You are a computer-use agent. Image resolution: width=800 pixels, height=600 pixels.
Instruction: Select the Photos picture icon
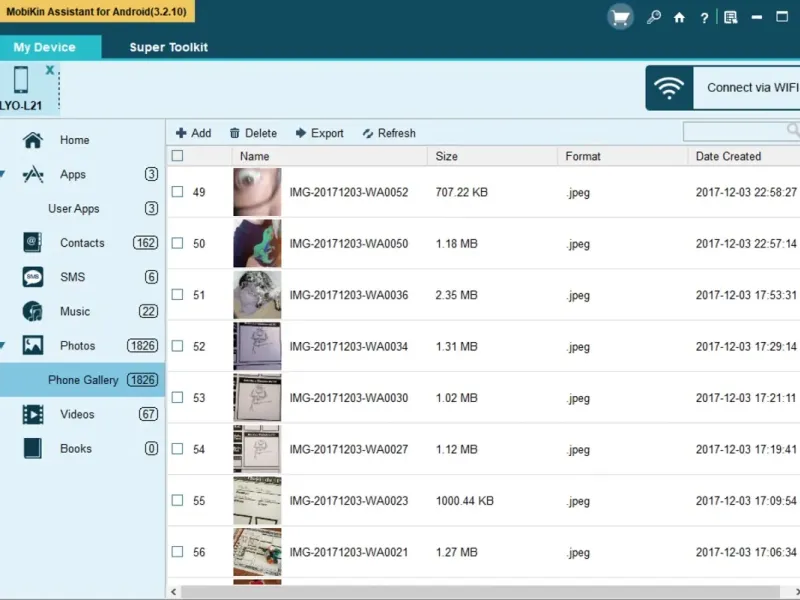click(33, 345)
